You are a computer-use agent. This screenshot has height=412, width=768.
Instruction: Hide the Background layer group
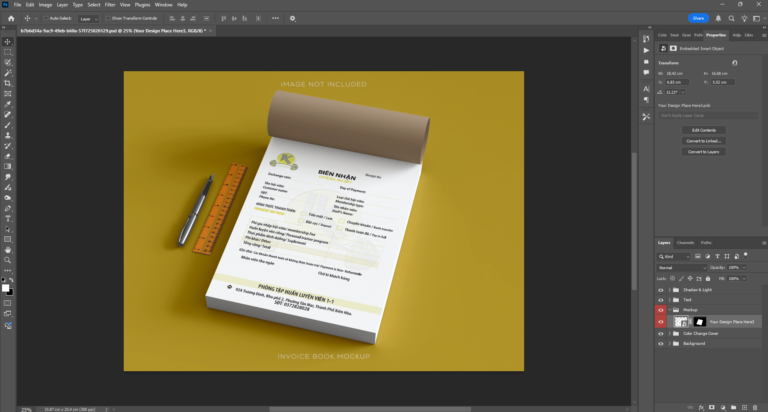660,343
